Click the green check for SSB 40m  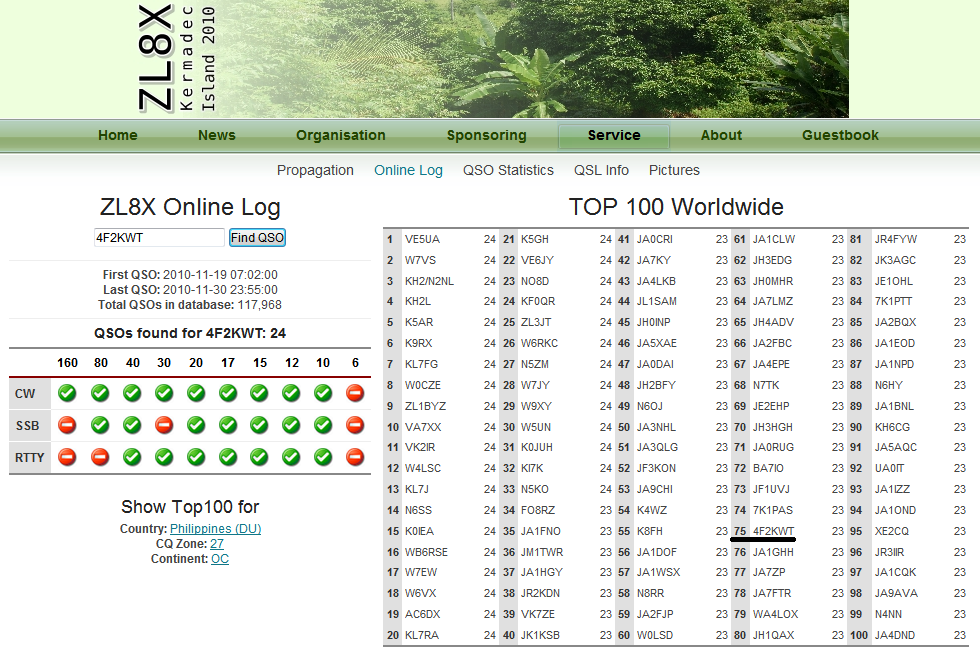[x=132, y=425]
